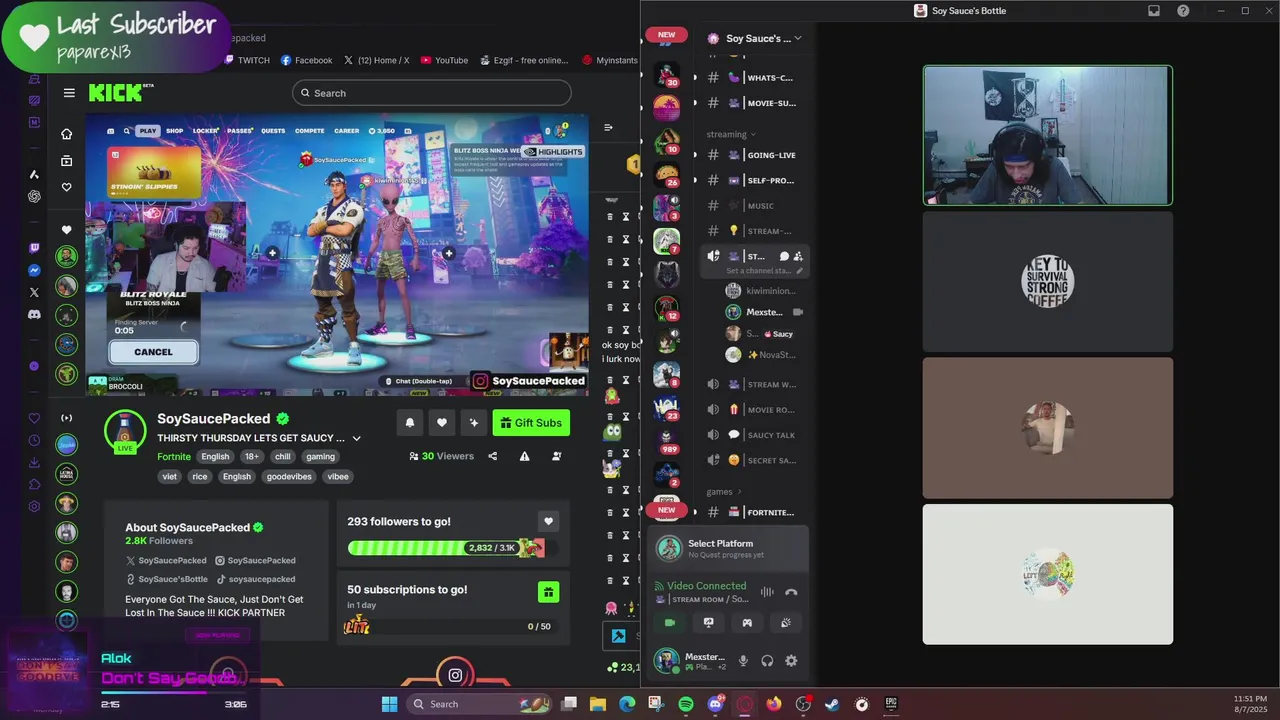The height and width of the screenshot is (720, 1280).
Task: Join the MOVIE RO voice channel
Action: click(x=753, y=410)
